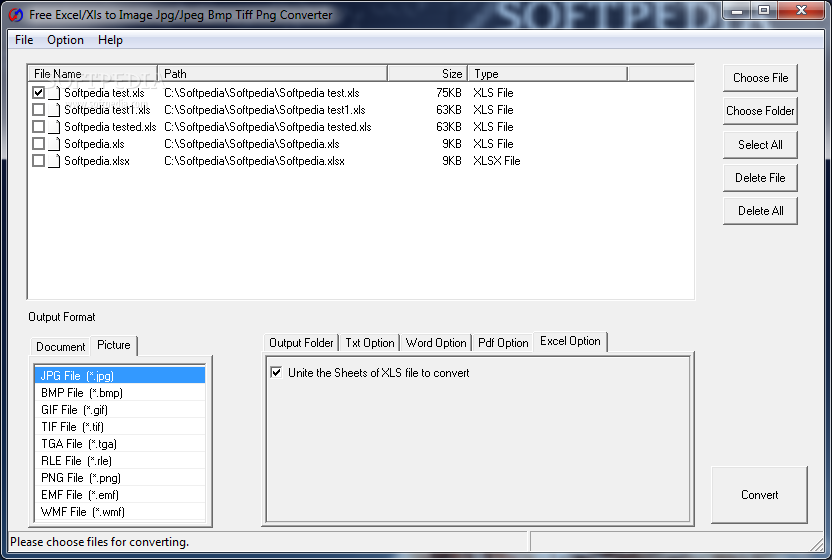This screenshot has width=832, height=560.
Task: Open the File menu
Action: pyautogui.click(x=24, y=40)
